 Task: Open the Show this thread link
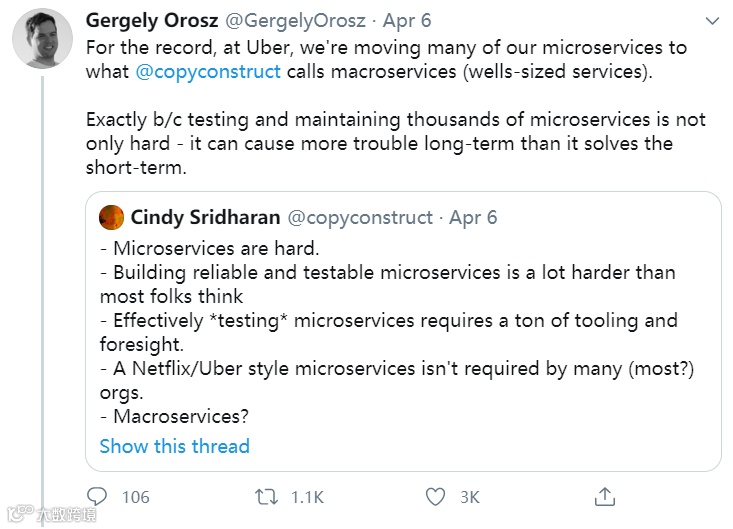coord(174,446)
